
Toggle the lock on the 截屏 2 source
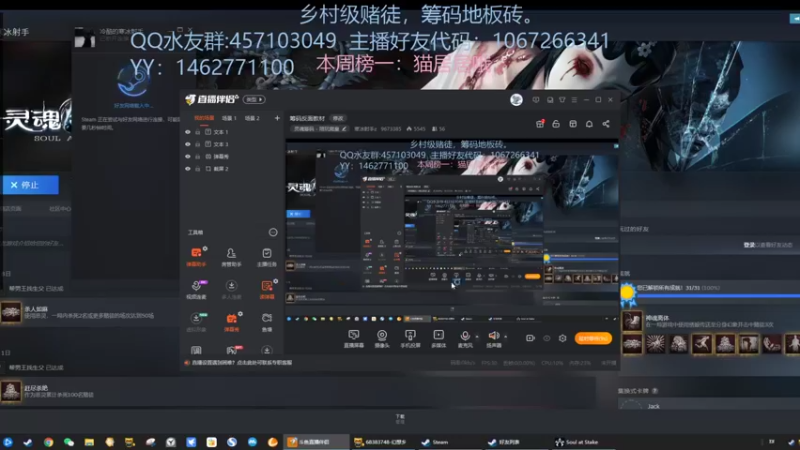[x=197, y=169]
